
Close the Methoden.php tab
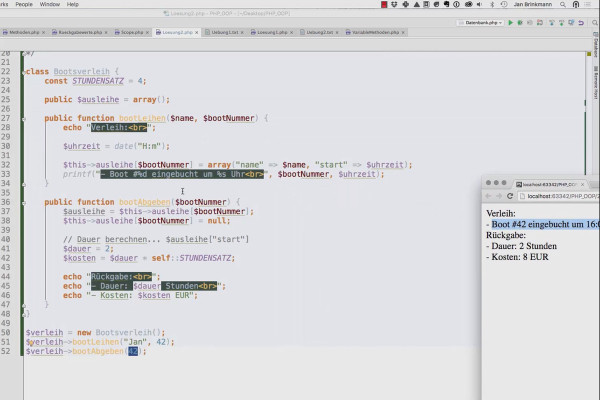pos(43,33)
